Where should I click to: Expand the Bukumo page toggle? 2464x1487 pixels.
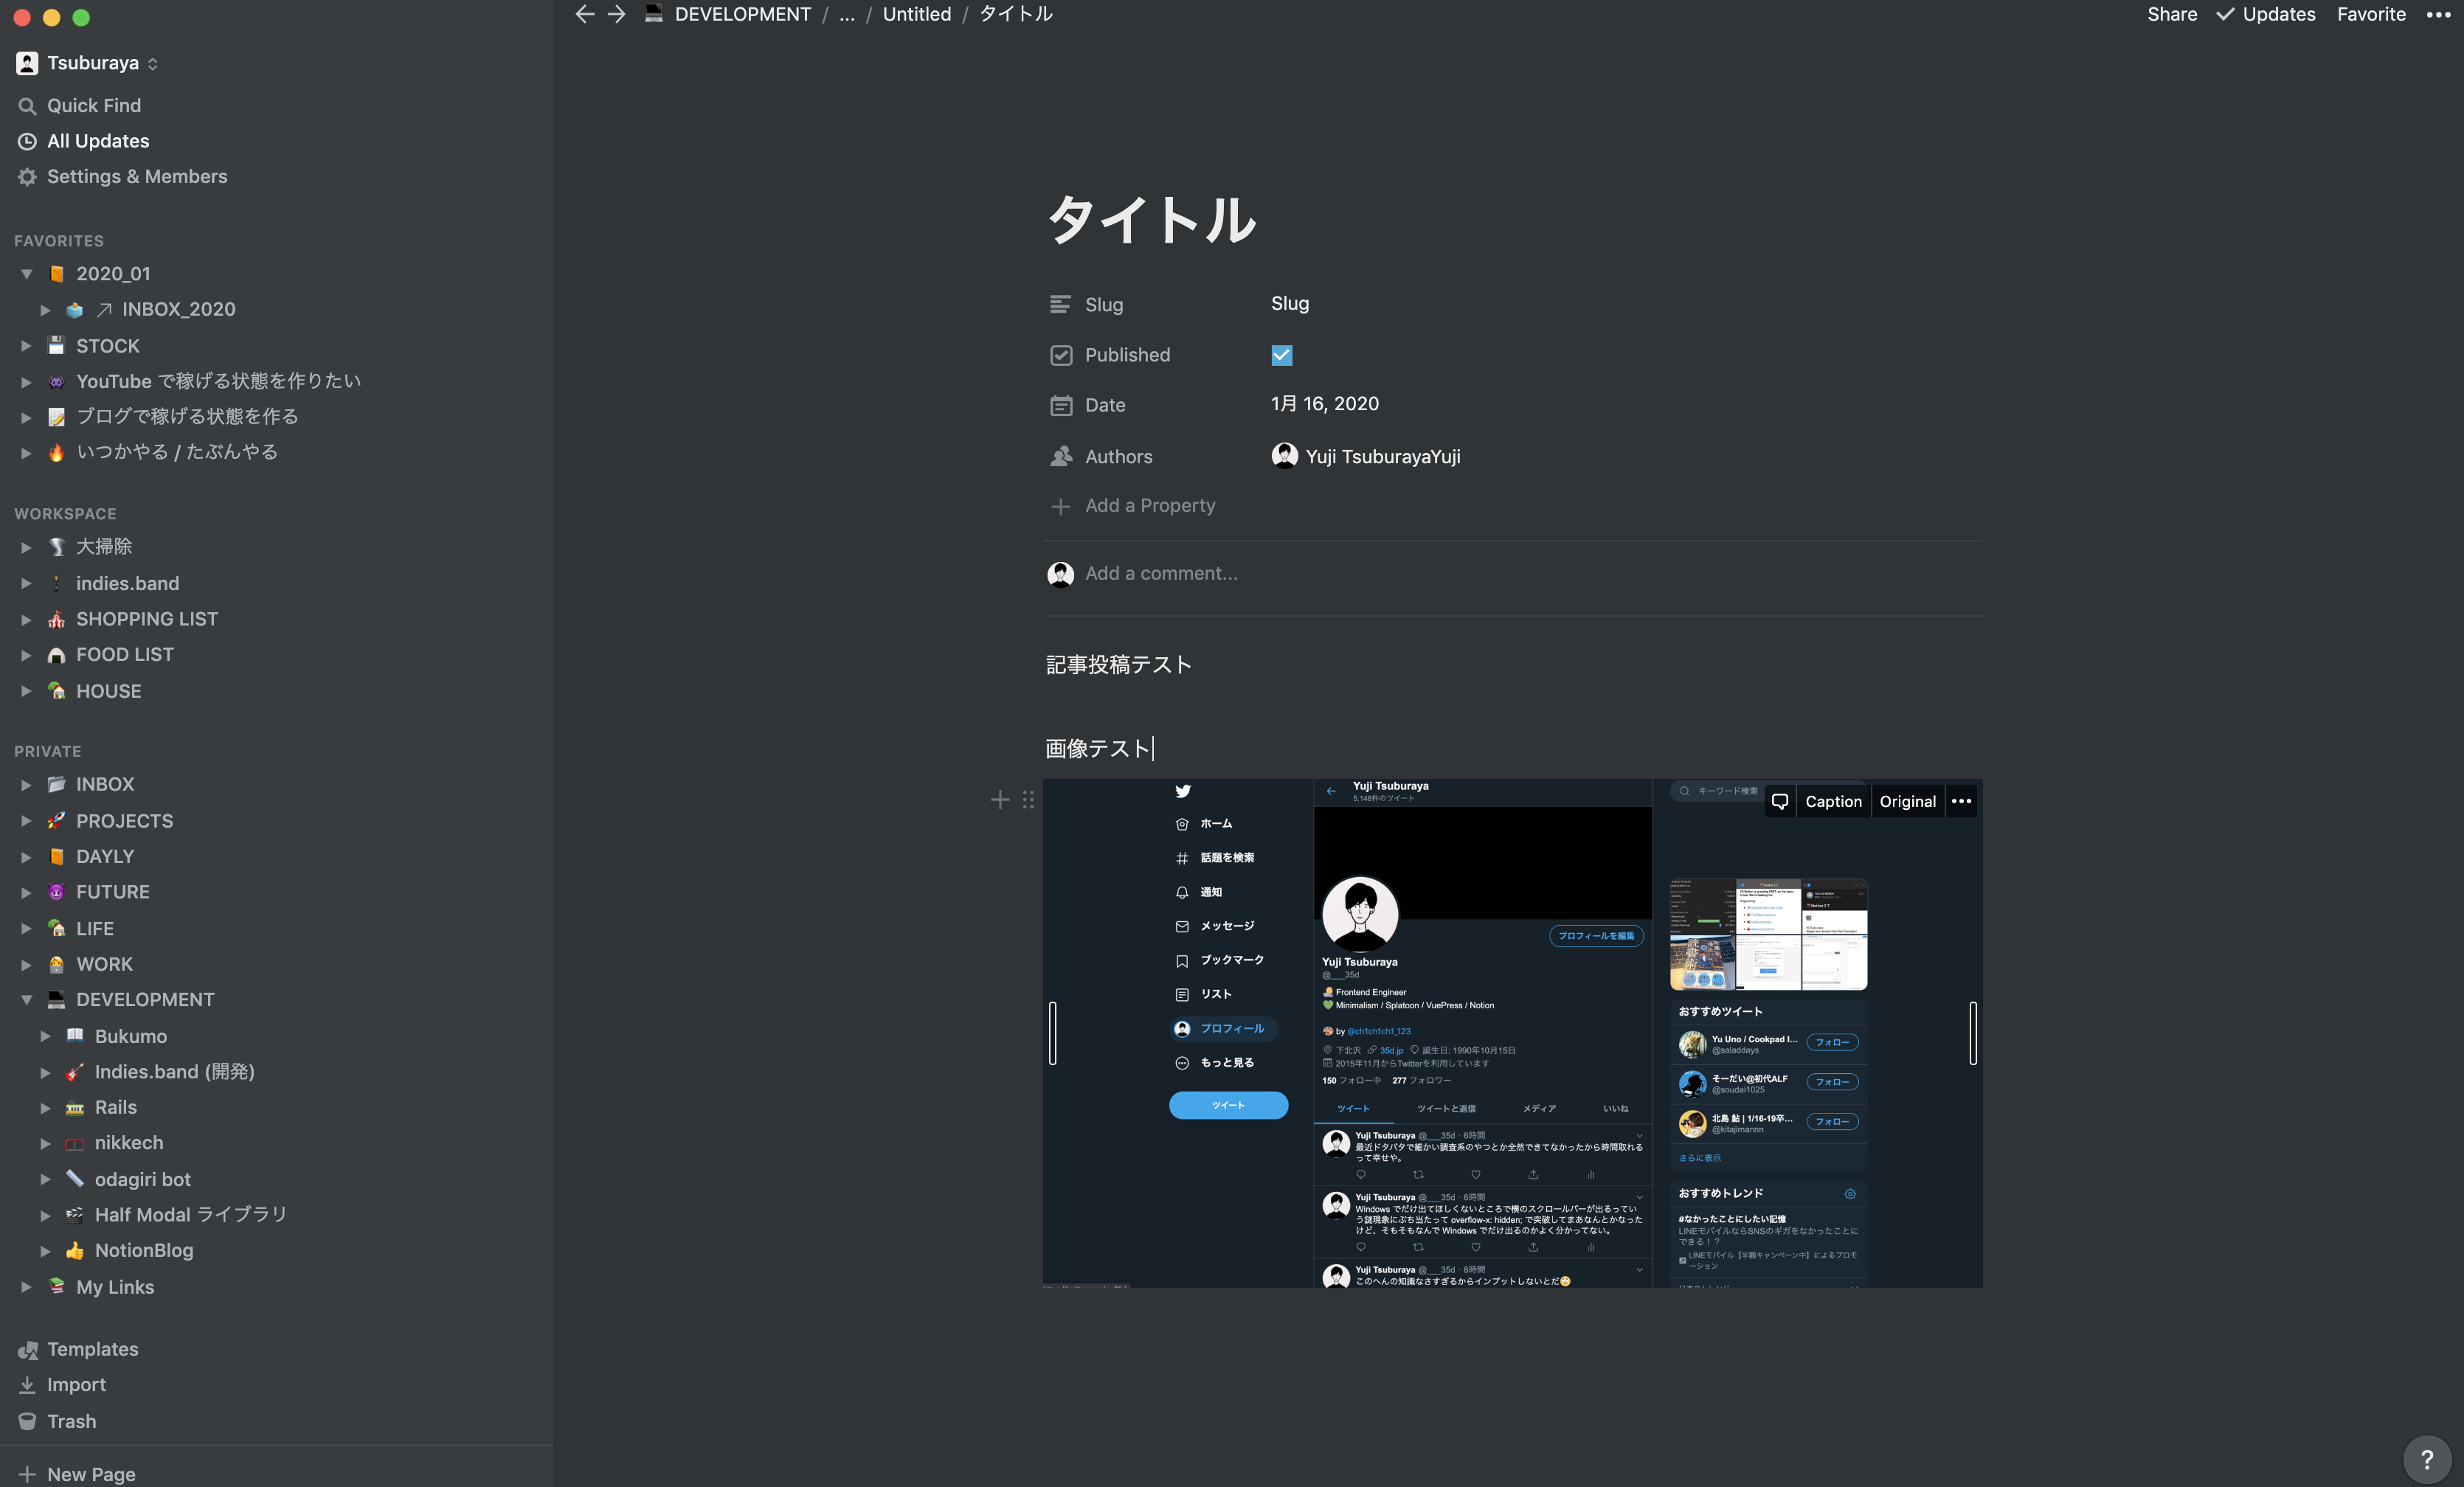(45, 1036)
